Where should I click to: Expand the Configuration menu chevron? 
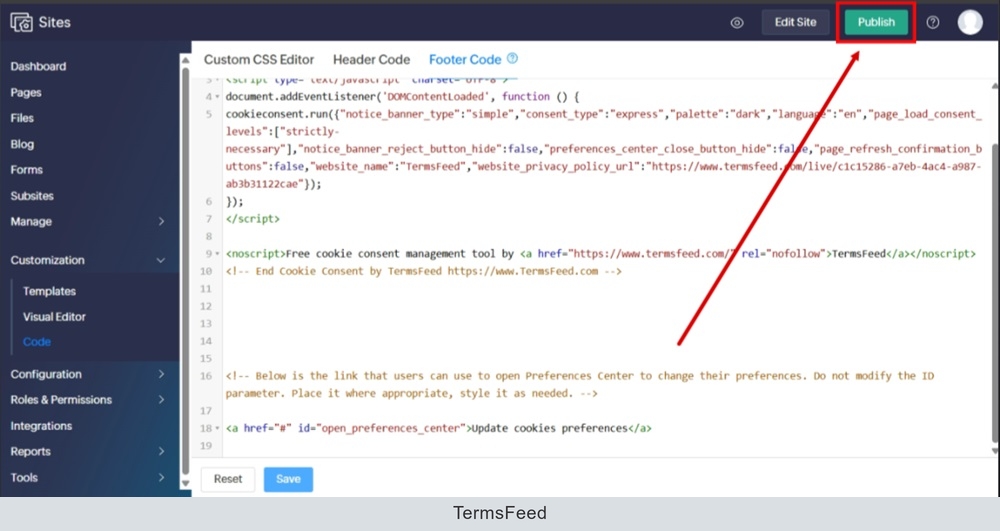[x=161, y=374]
